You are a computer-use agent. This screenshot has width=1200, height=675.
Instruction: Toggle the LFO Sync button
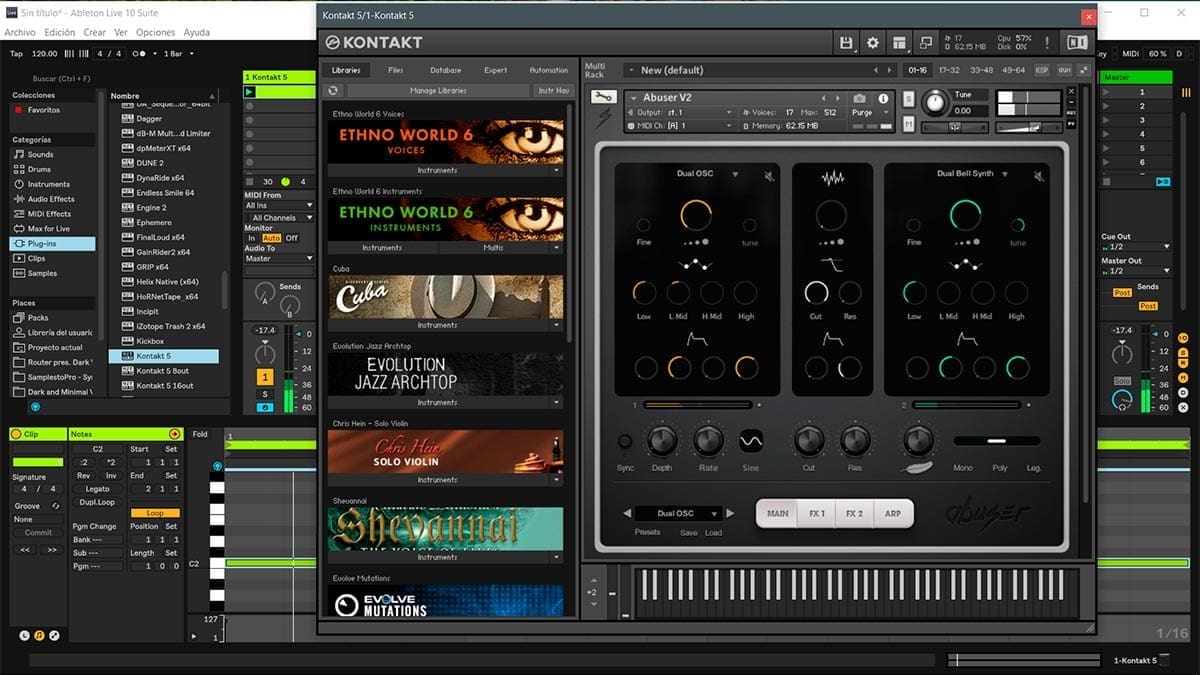[625, 441]
